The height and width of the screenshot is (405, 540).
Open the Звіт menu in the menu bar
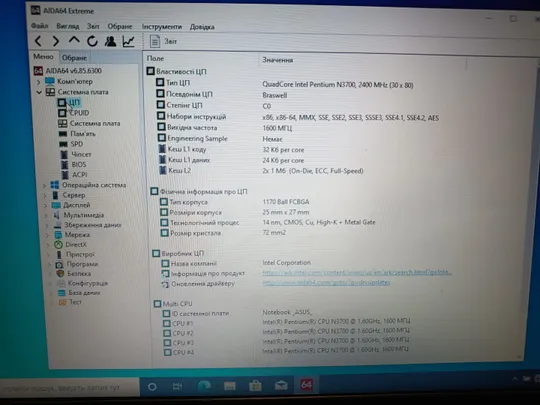(x=93, y=26)
